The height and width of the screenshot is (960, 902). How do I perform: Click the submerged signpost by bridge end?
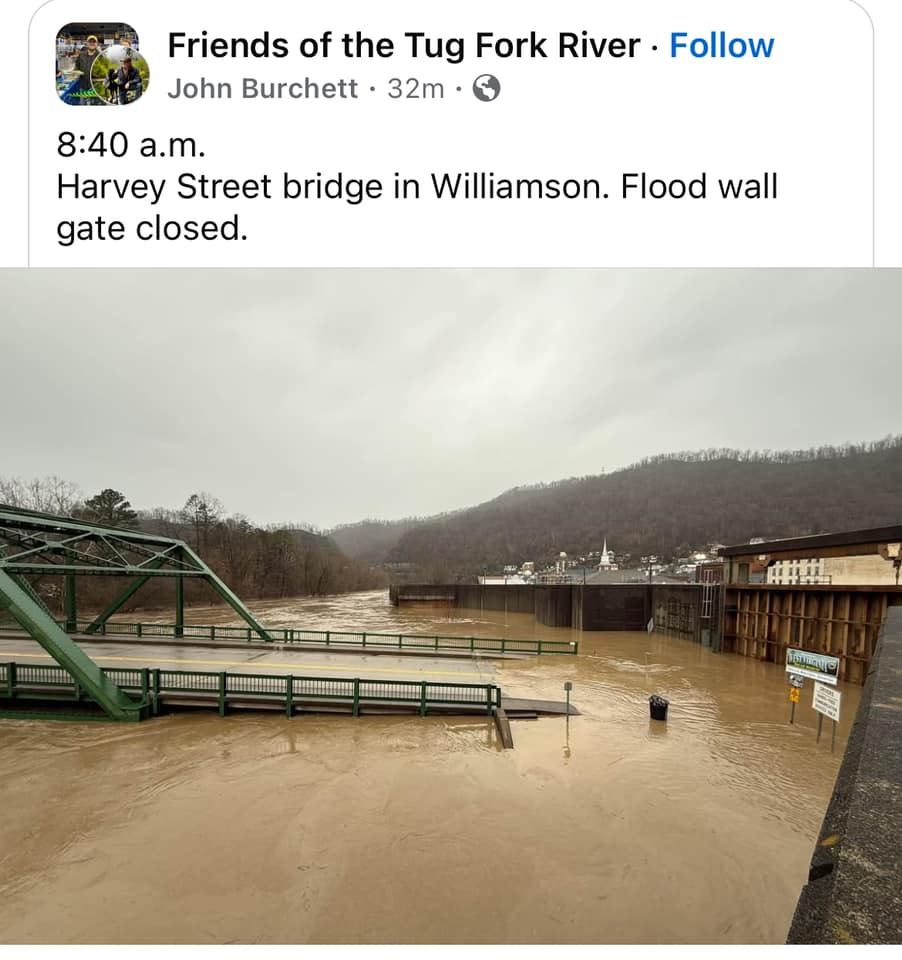(568, 704)
